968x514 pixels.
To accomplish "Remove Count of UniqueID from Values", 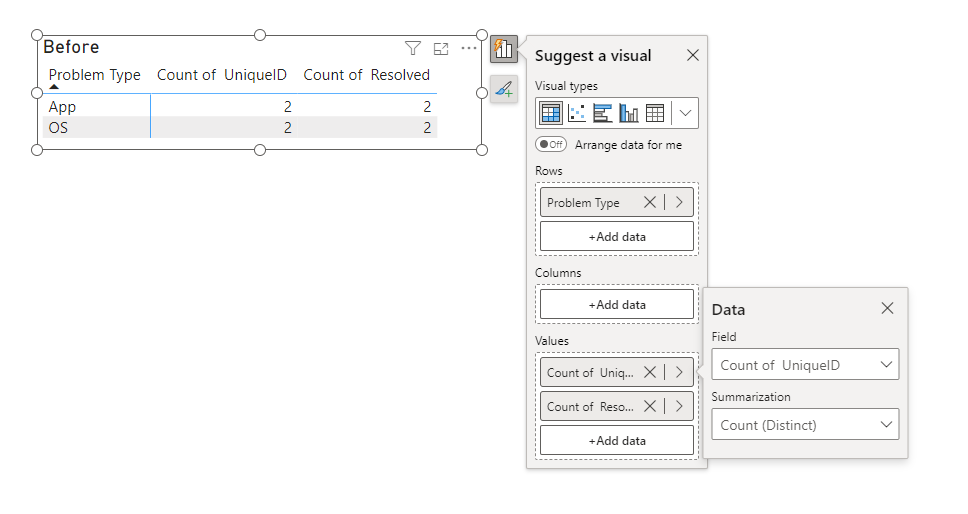I will click(649, 372).
